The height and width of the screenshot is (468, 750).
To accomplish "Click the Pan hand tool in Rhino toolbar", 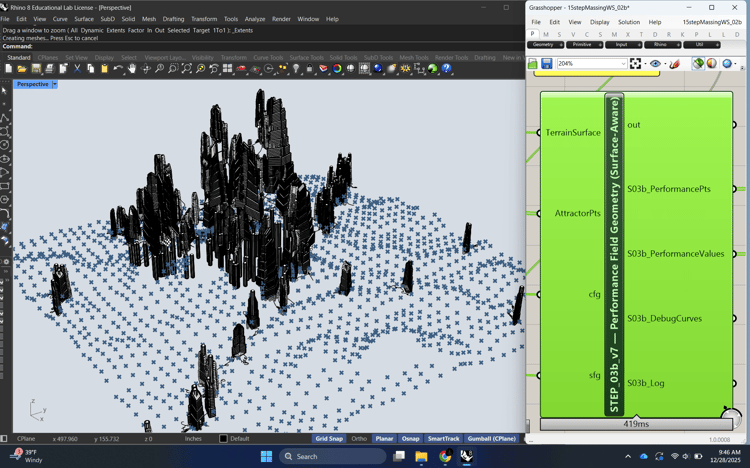I will pos(132,69).
